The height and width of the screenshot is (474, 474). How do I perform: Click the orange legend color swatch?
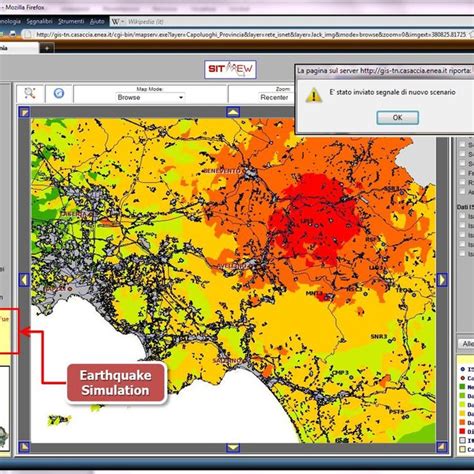tap(462, 422)
